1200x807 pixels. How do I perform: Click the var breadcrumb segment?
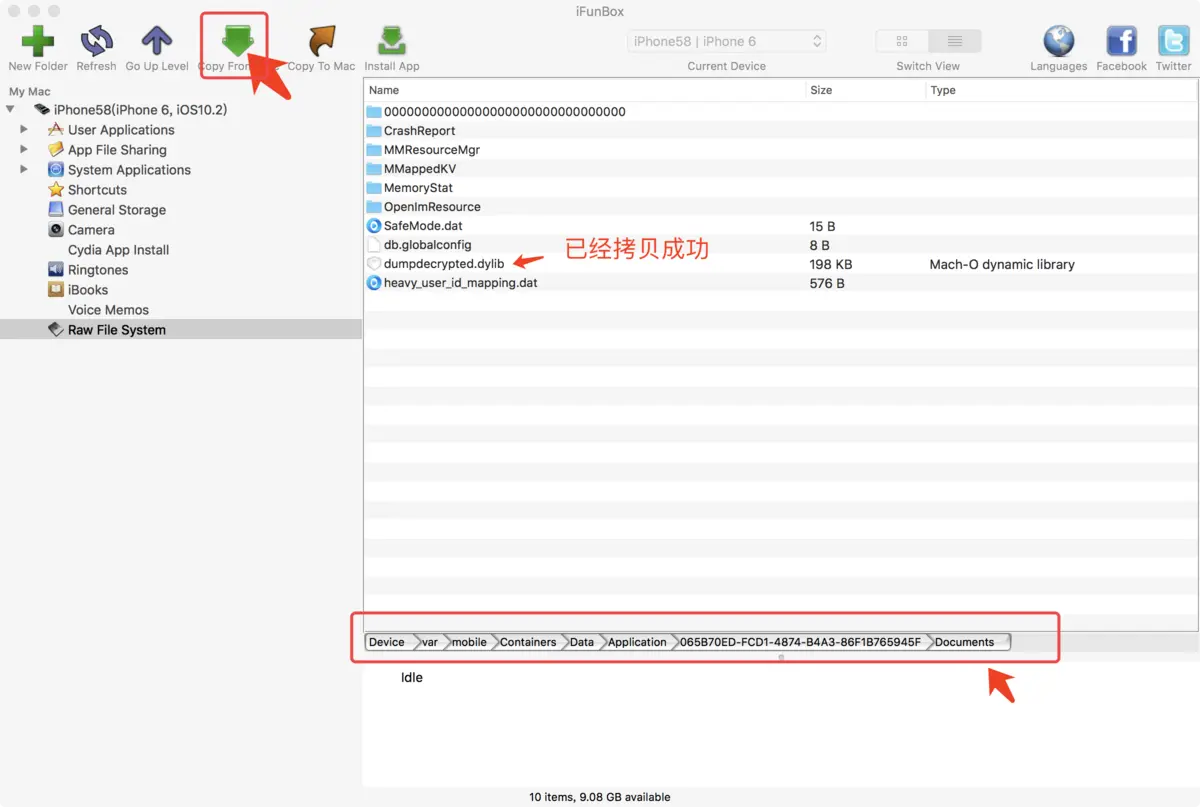point(429,642)
